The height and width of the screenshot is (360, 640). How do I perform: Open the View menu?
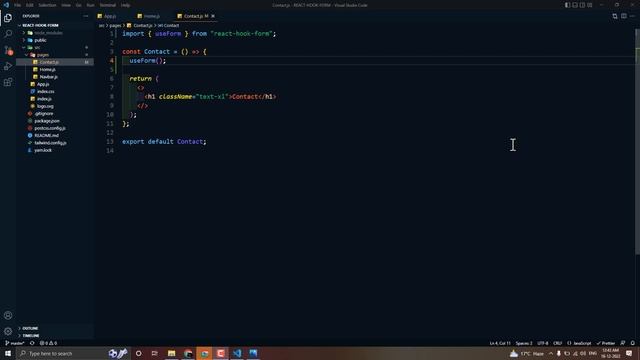[66, 5]
